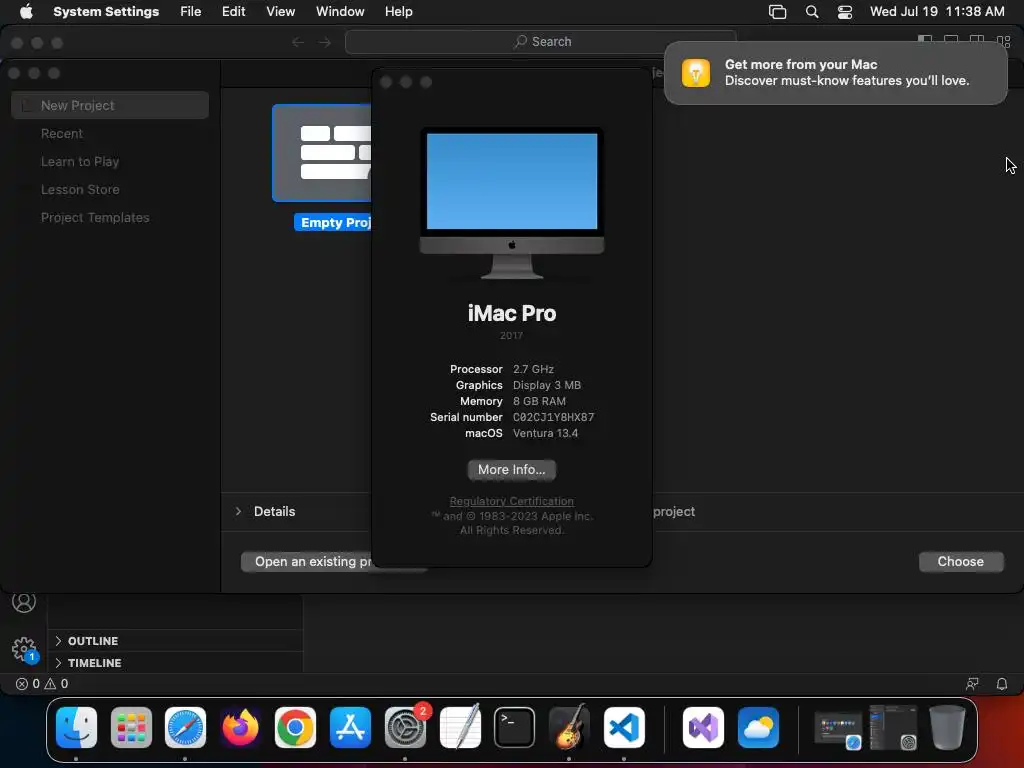Open TextEdit from the Dock
This screenshot has width=1024, height=768.
click(460, 728)
